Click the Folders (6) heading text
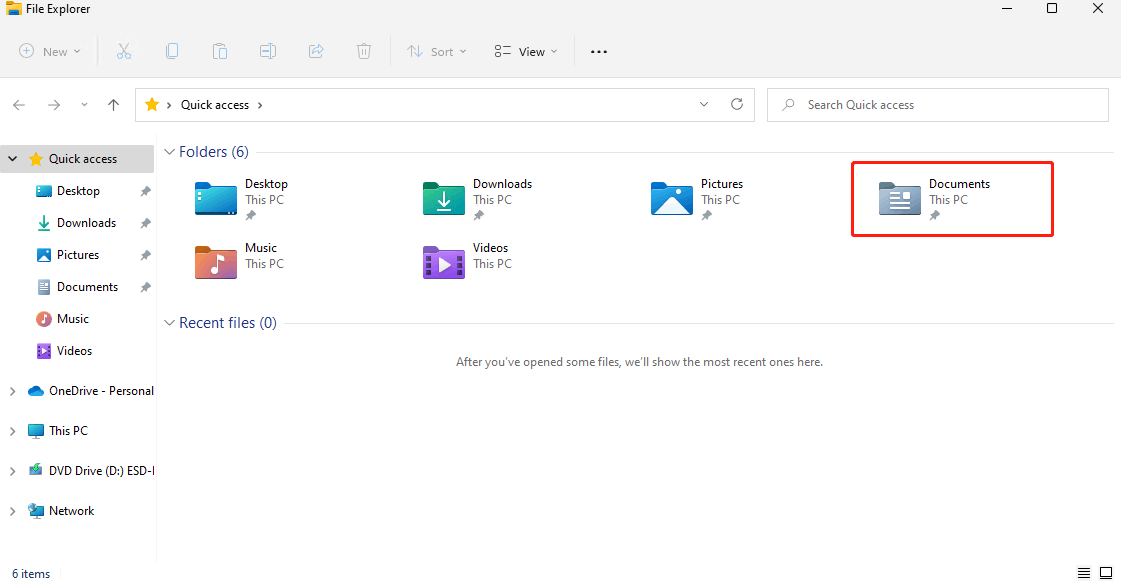 click(214, 152)
